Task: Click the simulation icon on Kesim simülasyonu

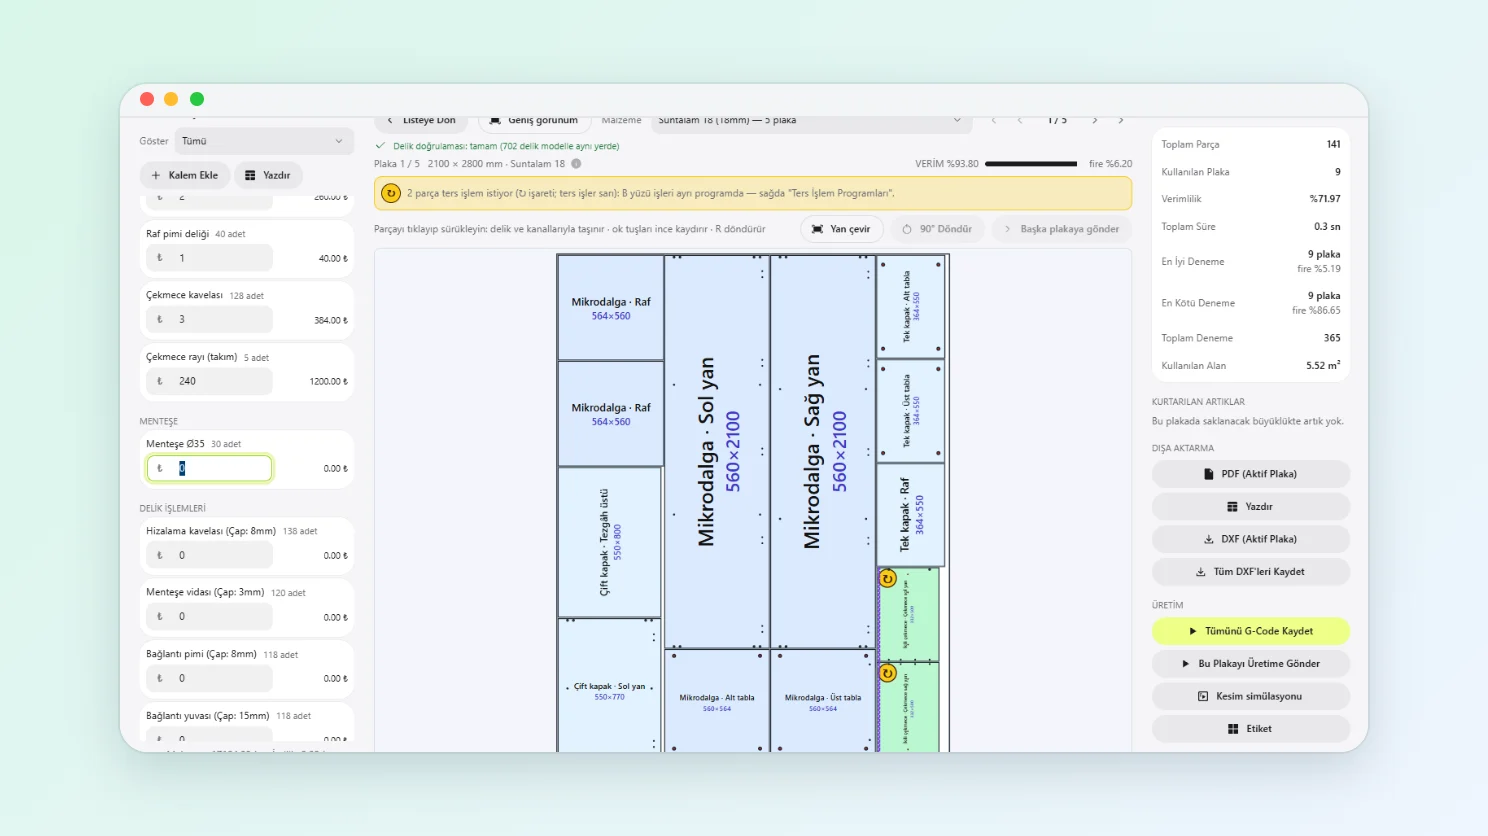Action: pos(1203,696)
